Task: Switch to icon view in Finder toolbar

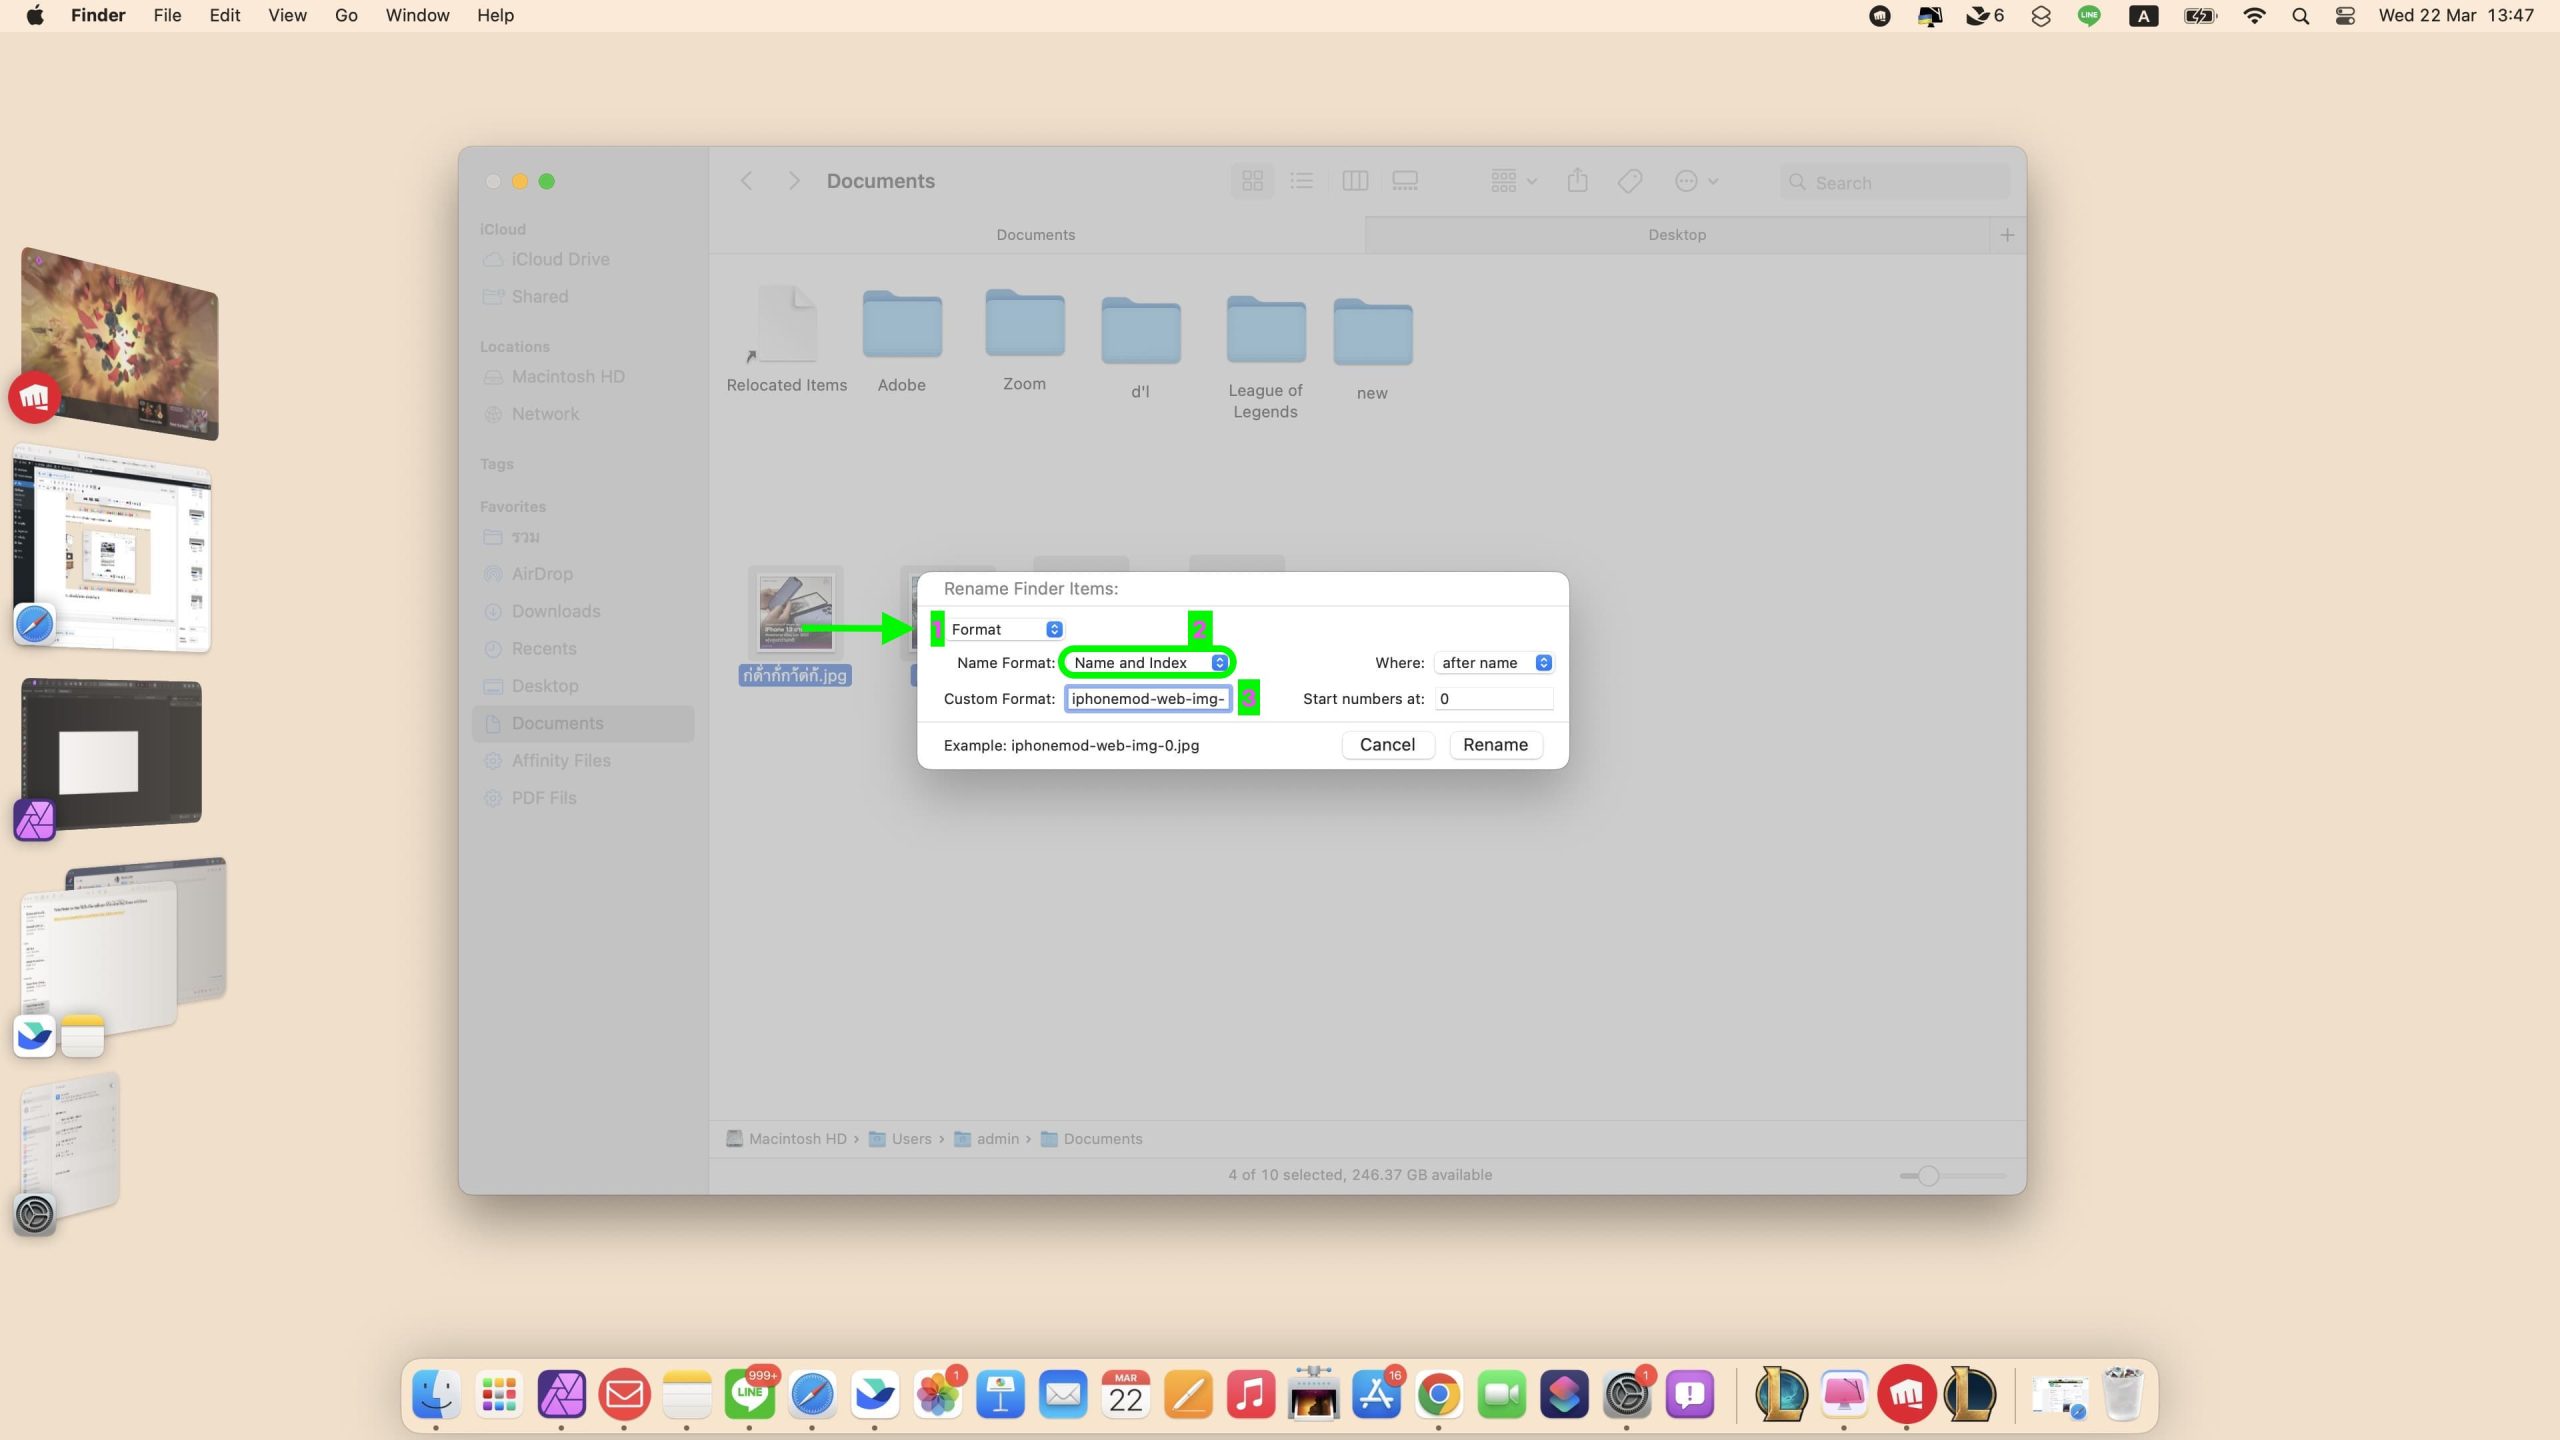Action: [x=1252, y=181]
